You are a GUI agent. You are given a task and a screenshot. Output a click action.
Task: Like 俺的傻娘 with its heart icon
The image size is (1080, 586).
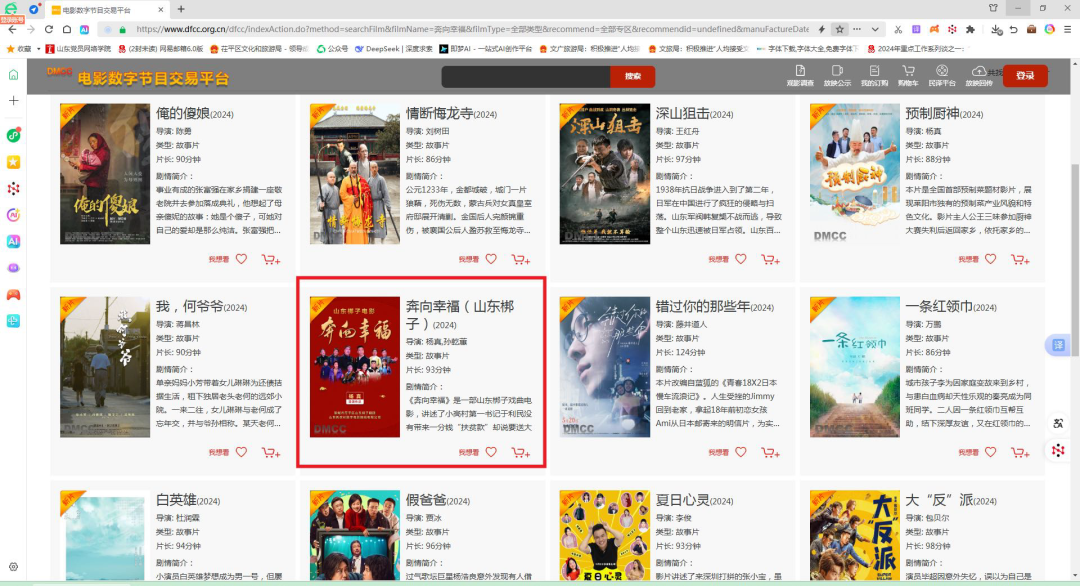[x=241, y=259]
